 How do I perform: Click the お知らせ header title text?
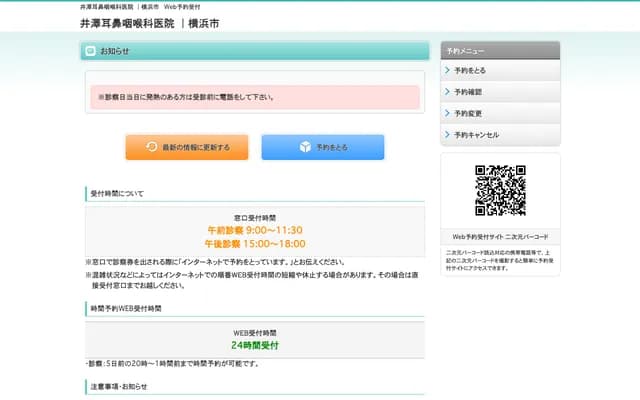115,51
